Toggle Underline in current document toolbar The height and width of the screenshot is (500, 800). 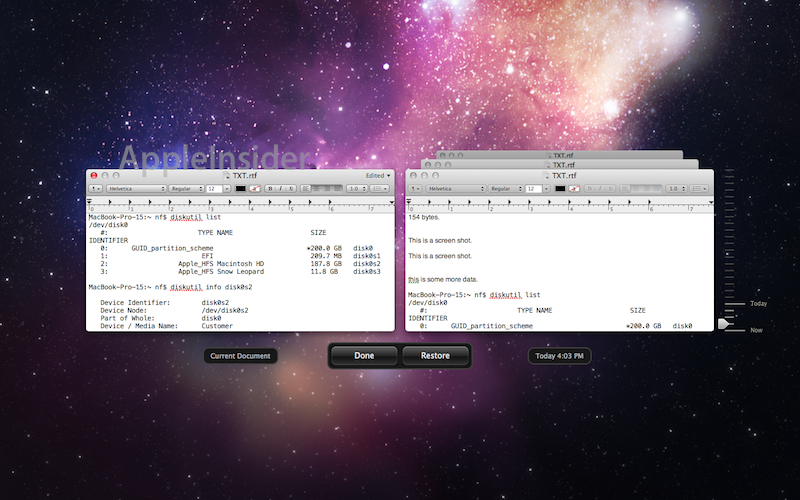291,188
